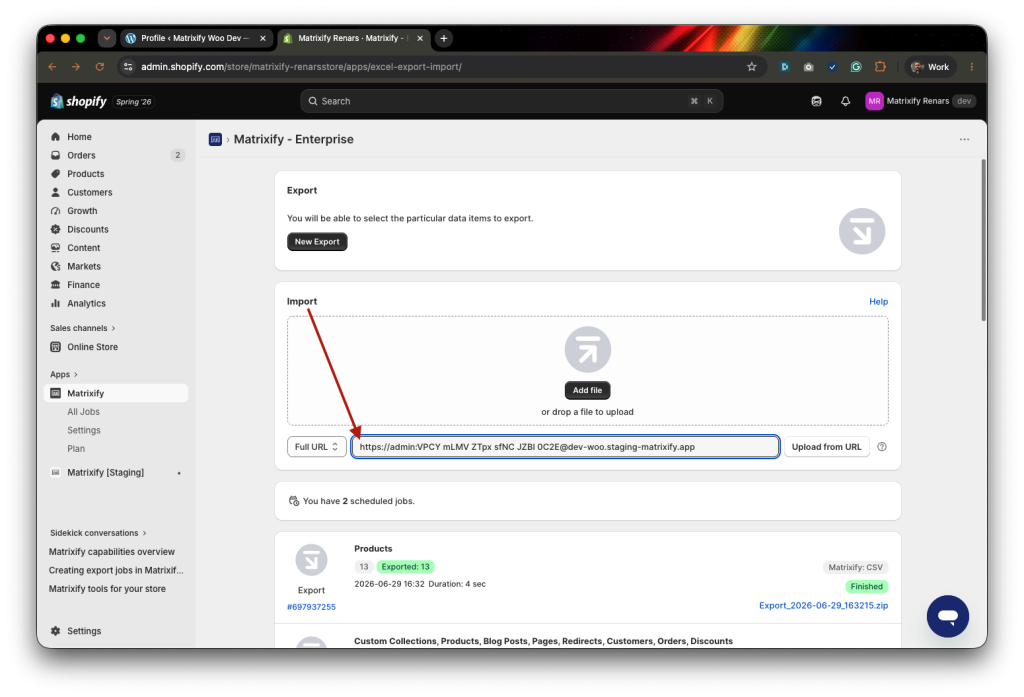Open Customers section
1024x697 pixels.
89,192
